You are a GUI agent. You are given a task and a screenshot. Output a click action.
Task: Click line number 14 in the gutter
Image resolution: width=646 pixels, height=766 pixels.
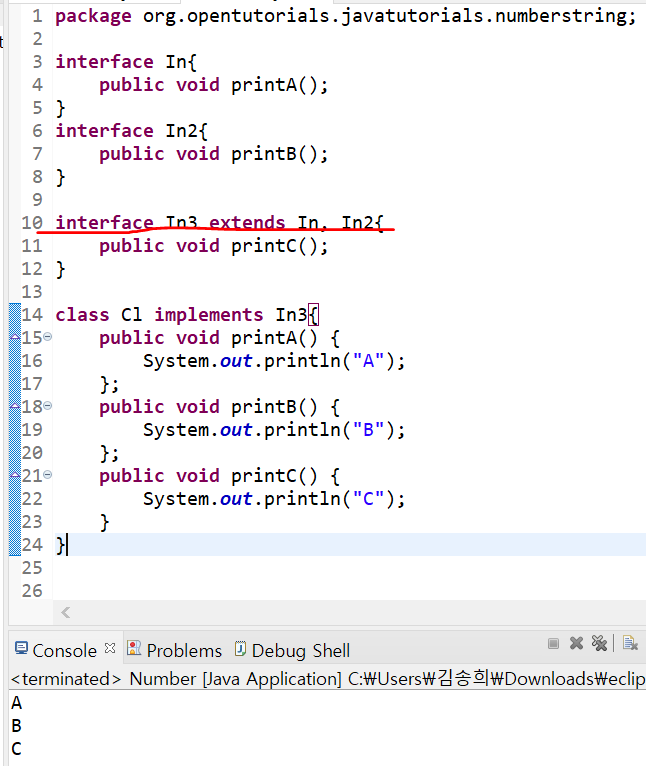32,315
